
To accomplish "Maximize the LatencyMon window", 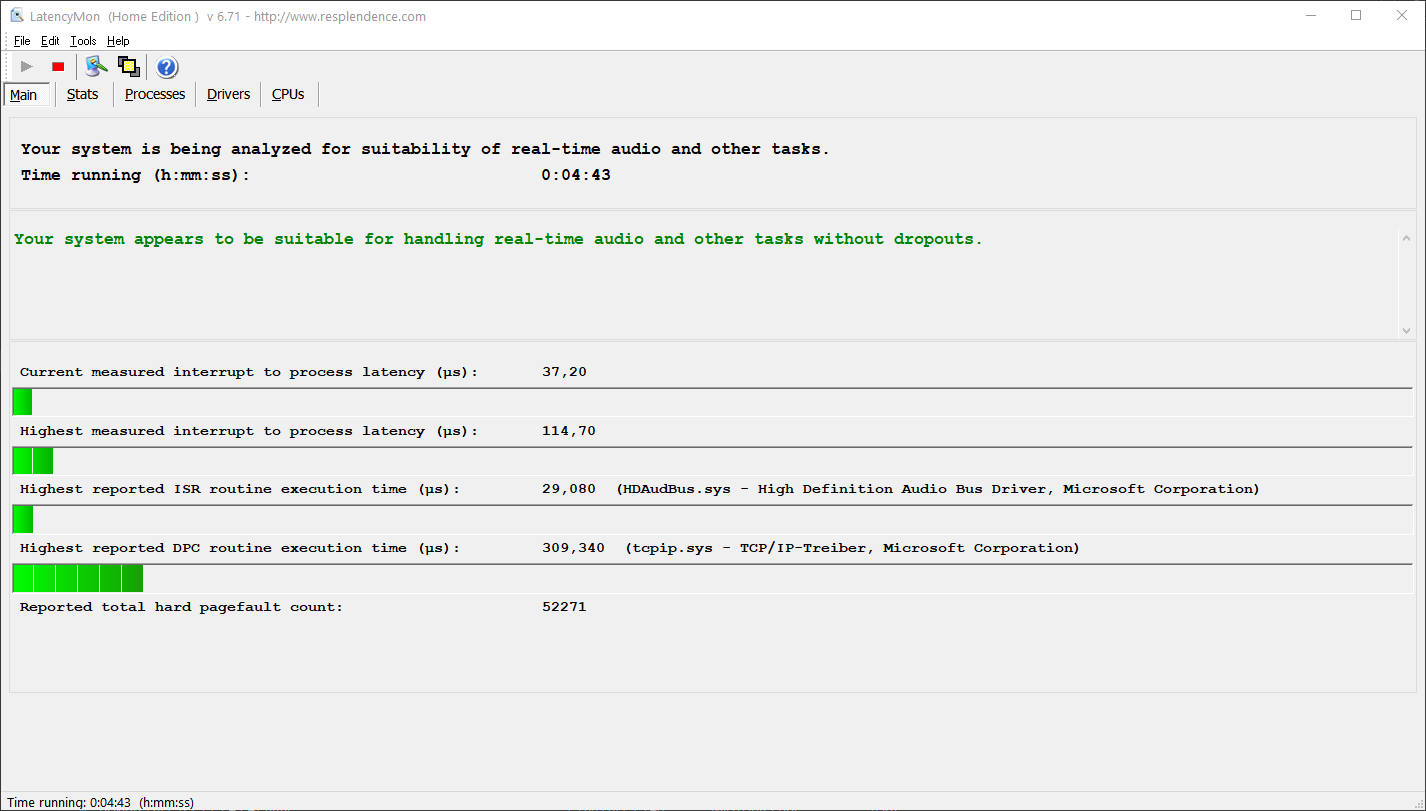I will [x=1356, y=16].
